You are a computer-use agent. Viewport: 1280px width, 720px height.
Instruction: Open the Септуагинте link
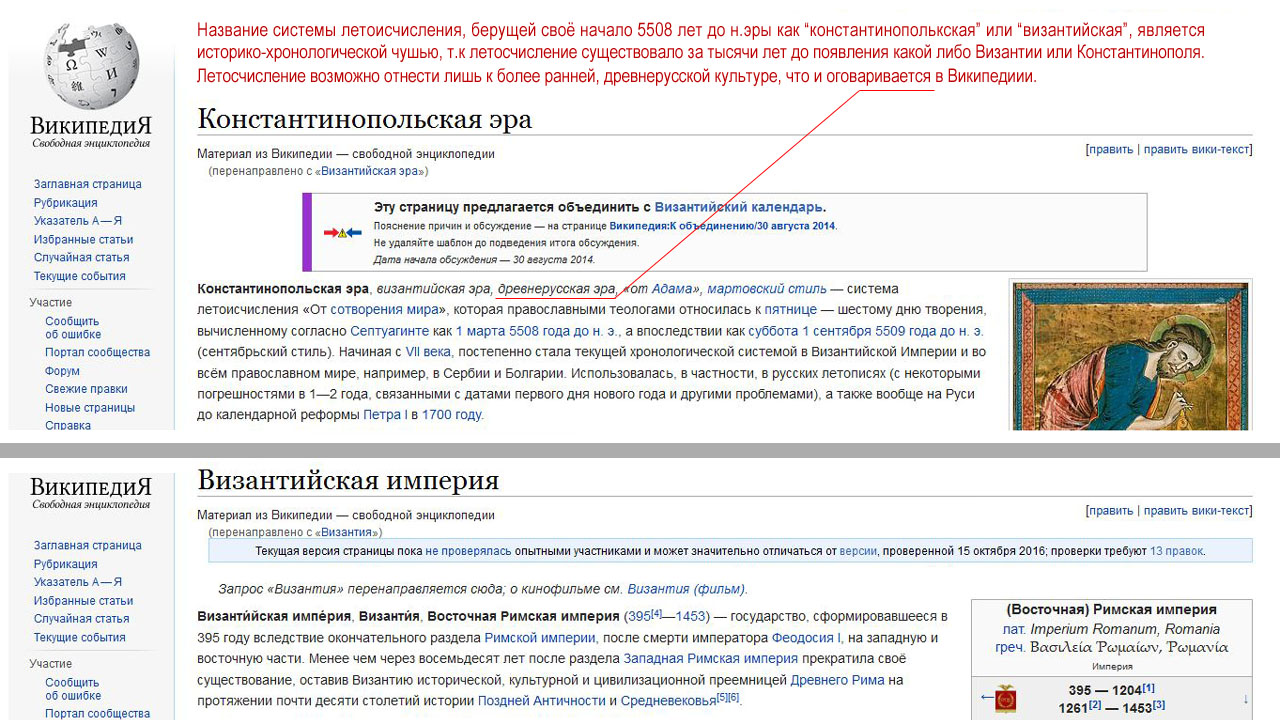[x=391, y=331]
